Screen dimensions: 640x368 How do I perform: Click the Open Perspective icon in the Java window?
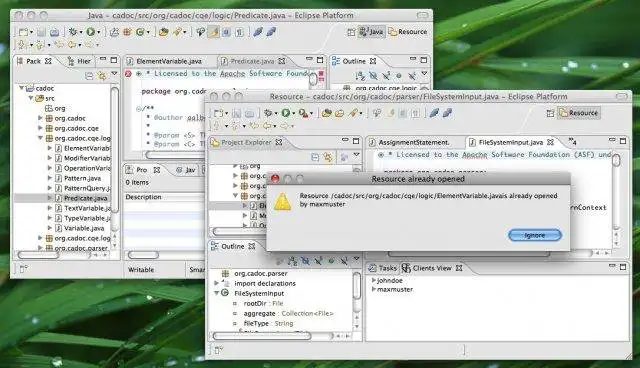coord(351,31)
